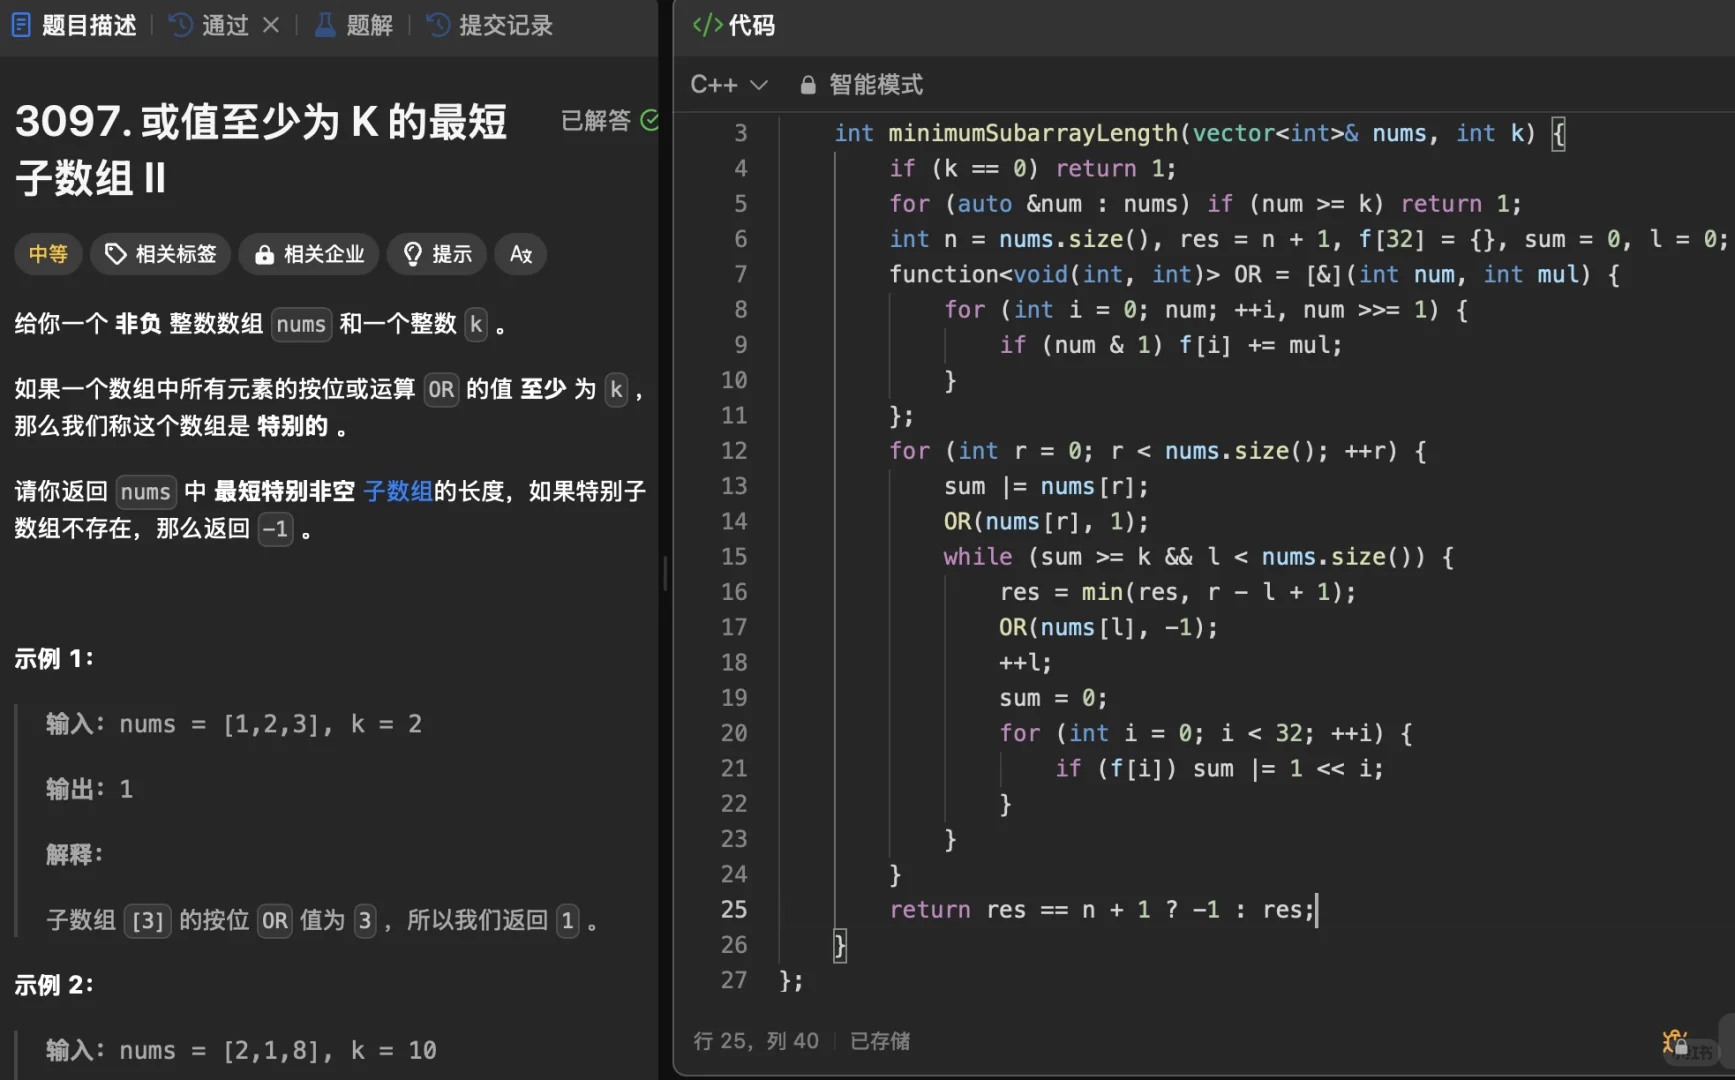Open the 提交记录 tab
1735x1080 pixels.
pos(490,25)
